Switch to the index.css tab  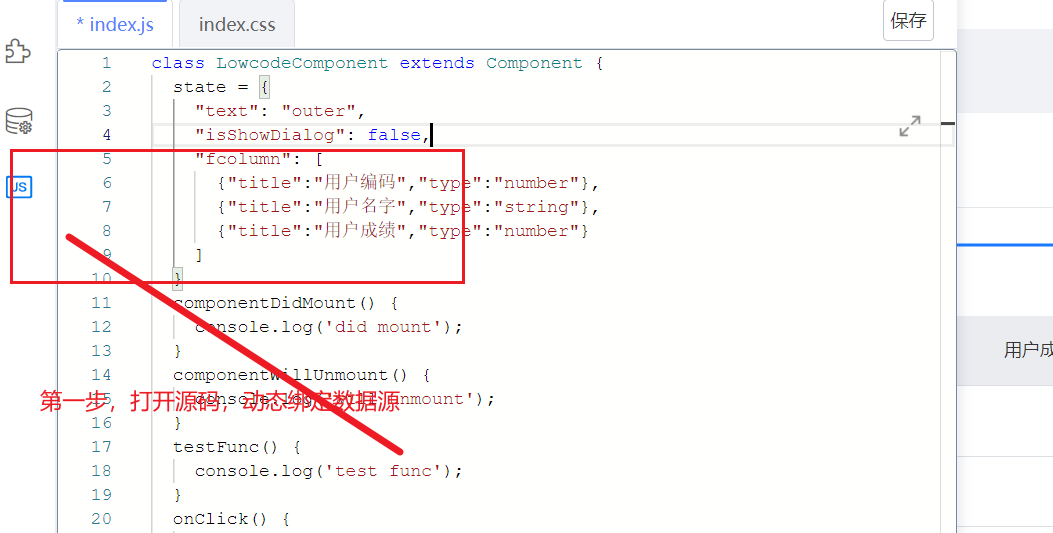pyautogui.click(x=237, y=25)
